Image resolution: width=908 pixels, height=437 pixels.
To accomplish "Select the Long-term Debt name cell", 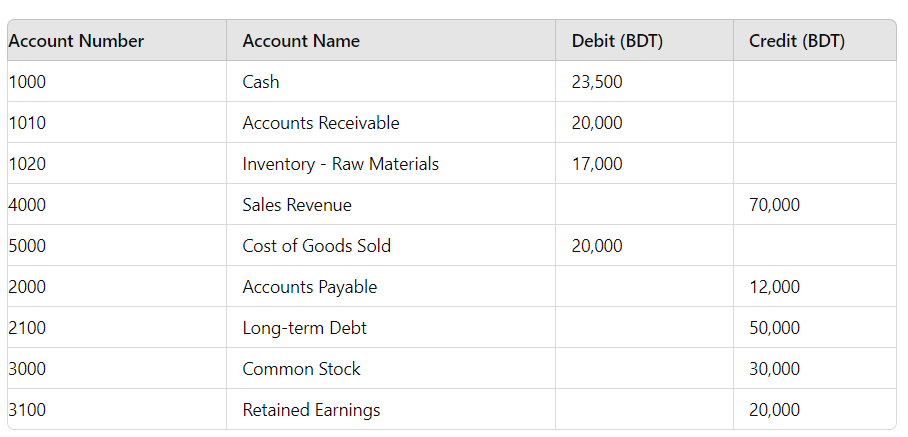I will coord(305,328).
